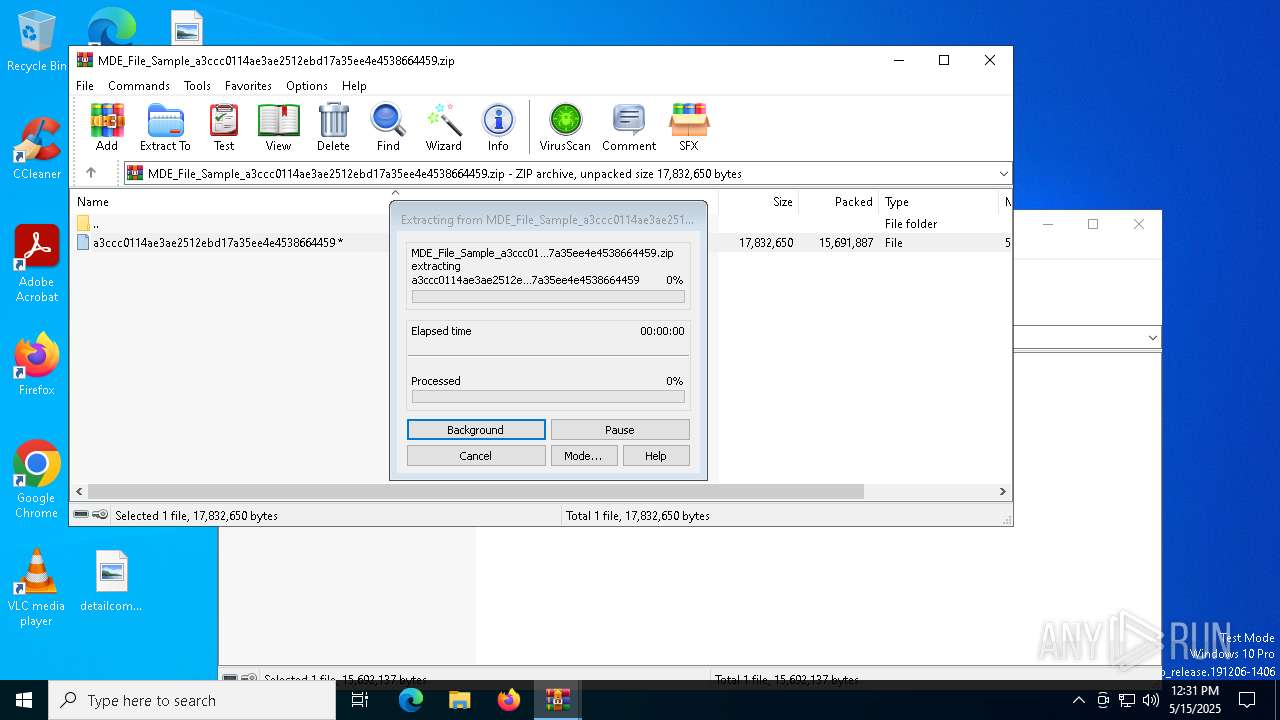This screenshot has width=1280, height=720.
Task: Open the File menu
Action: [x=85, y=86]
